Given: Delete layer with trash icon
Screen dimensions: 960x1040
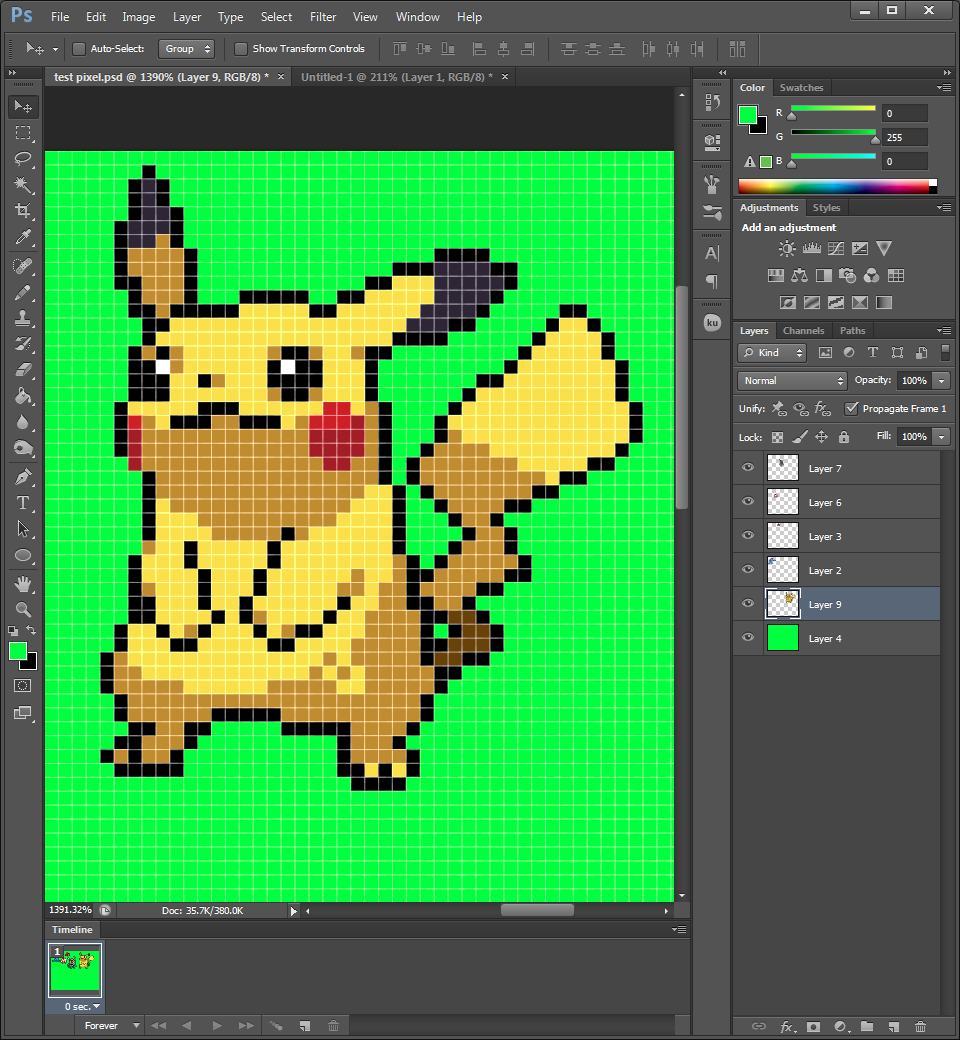Looking at the screenshot, I should click(x=921, y=1027).
